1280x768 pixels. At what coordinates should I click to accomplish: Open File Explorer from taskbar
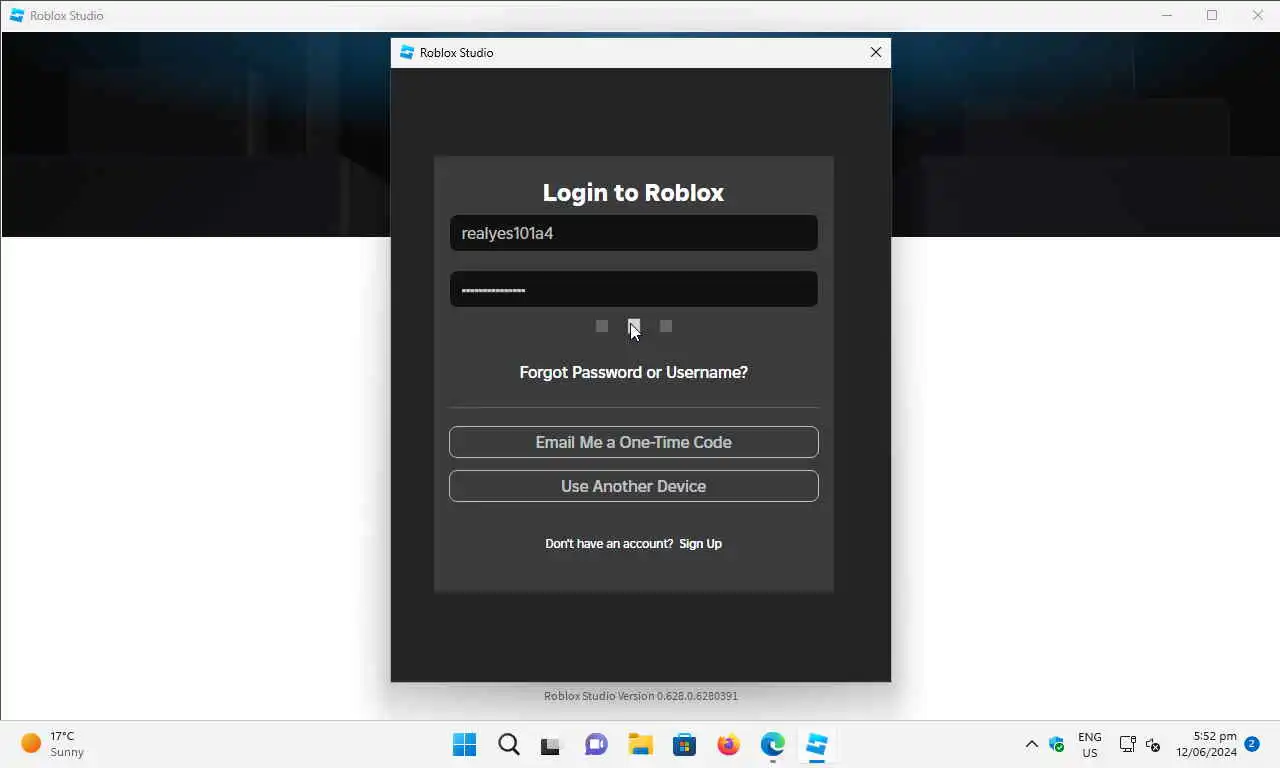click(640, 745)
